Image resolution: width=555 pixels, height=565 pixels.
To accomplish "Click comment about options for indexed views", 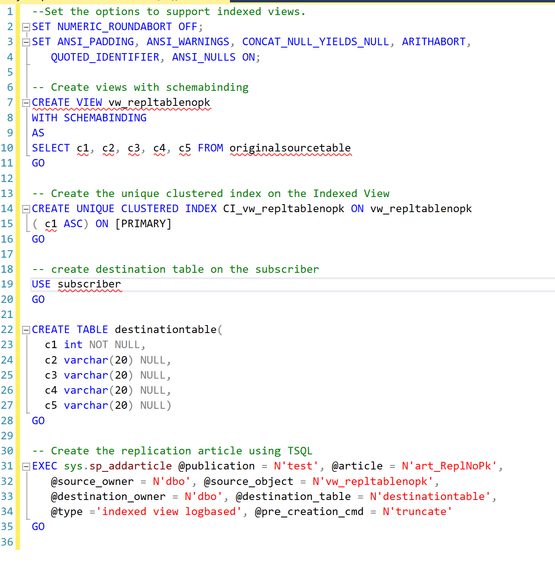I will [169, 12].
